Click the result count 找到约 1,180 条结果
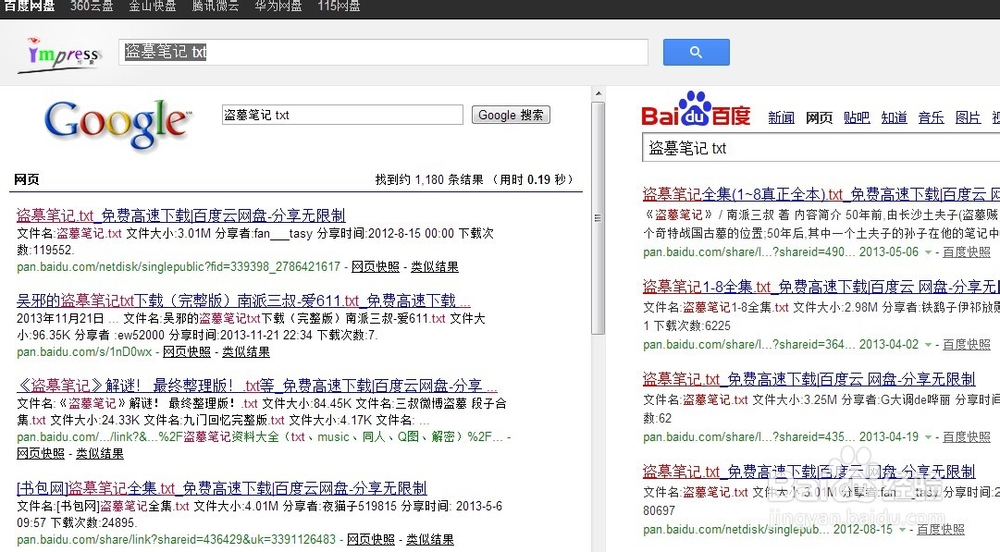1000x552 pixels. pos(427,180)
